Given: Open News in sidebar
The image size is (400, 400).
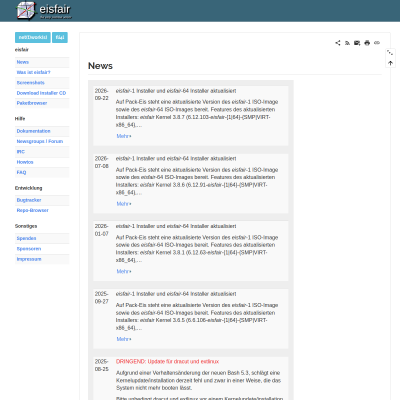Looking at the screenshot, I should click(x=23, y=62).
